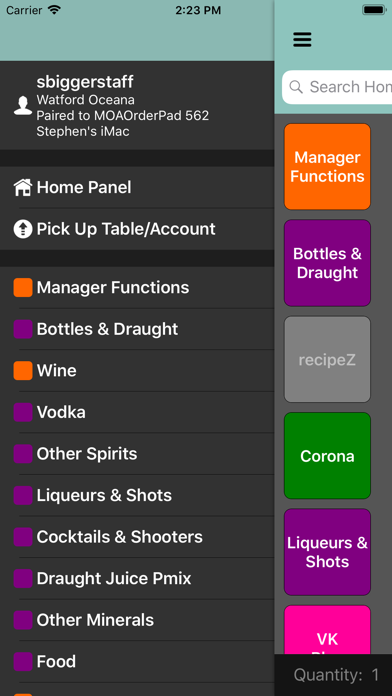Choose Other Spirits from the menu

(137, 454)
